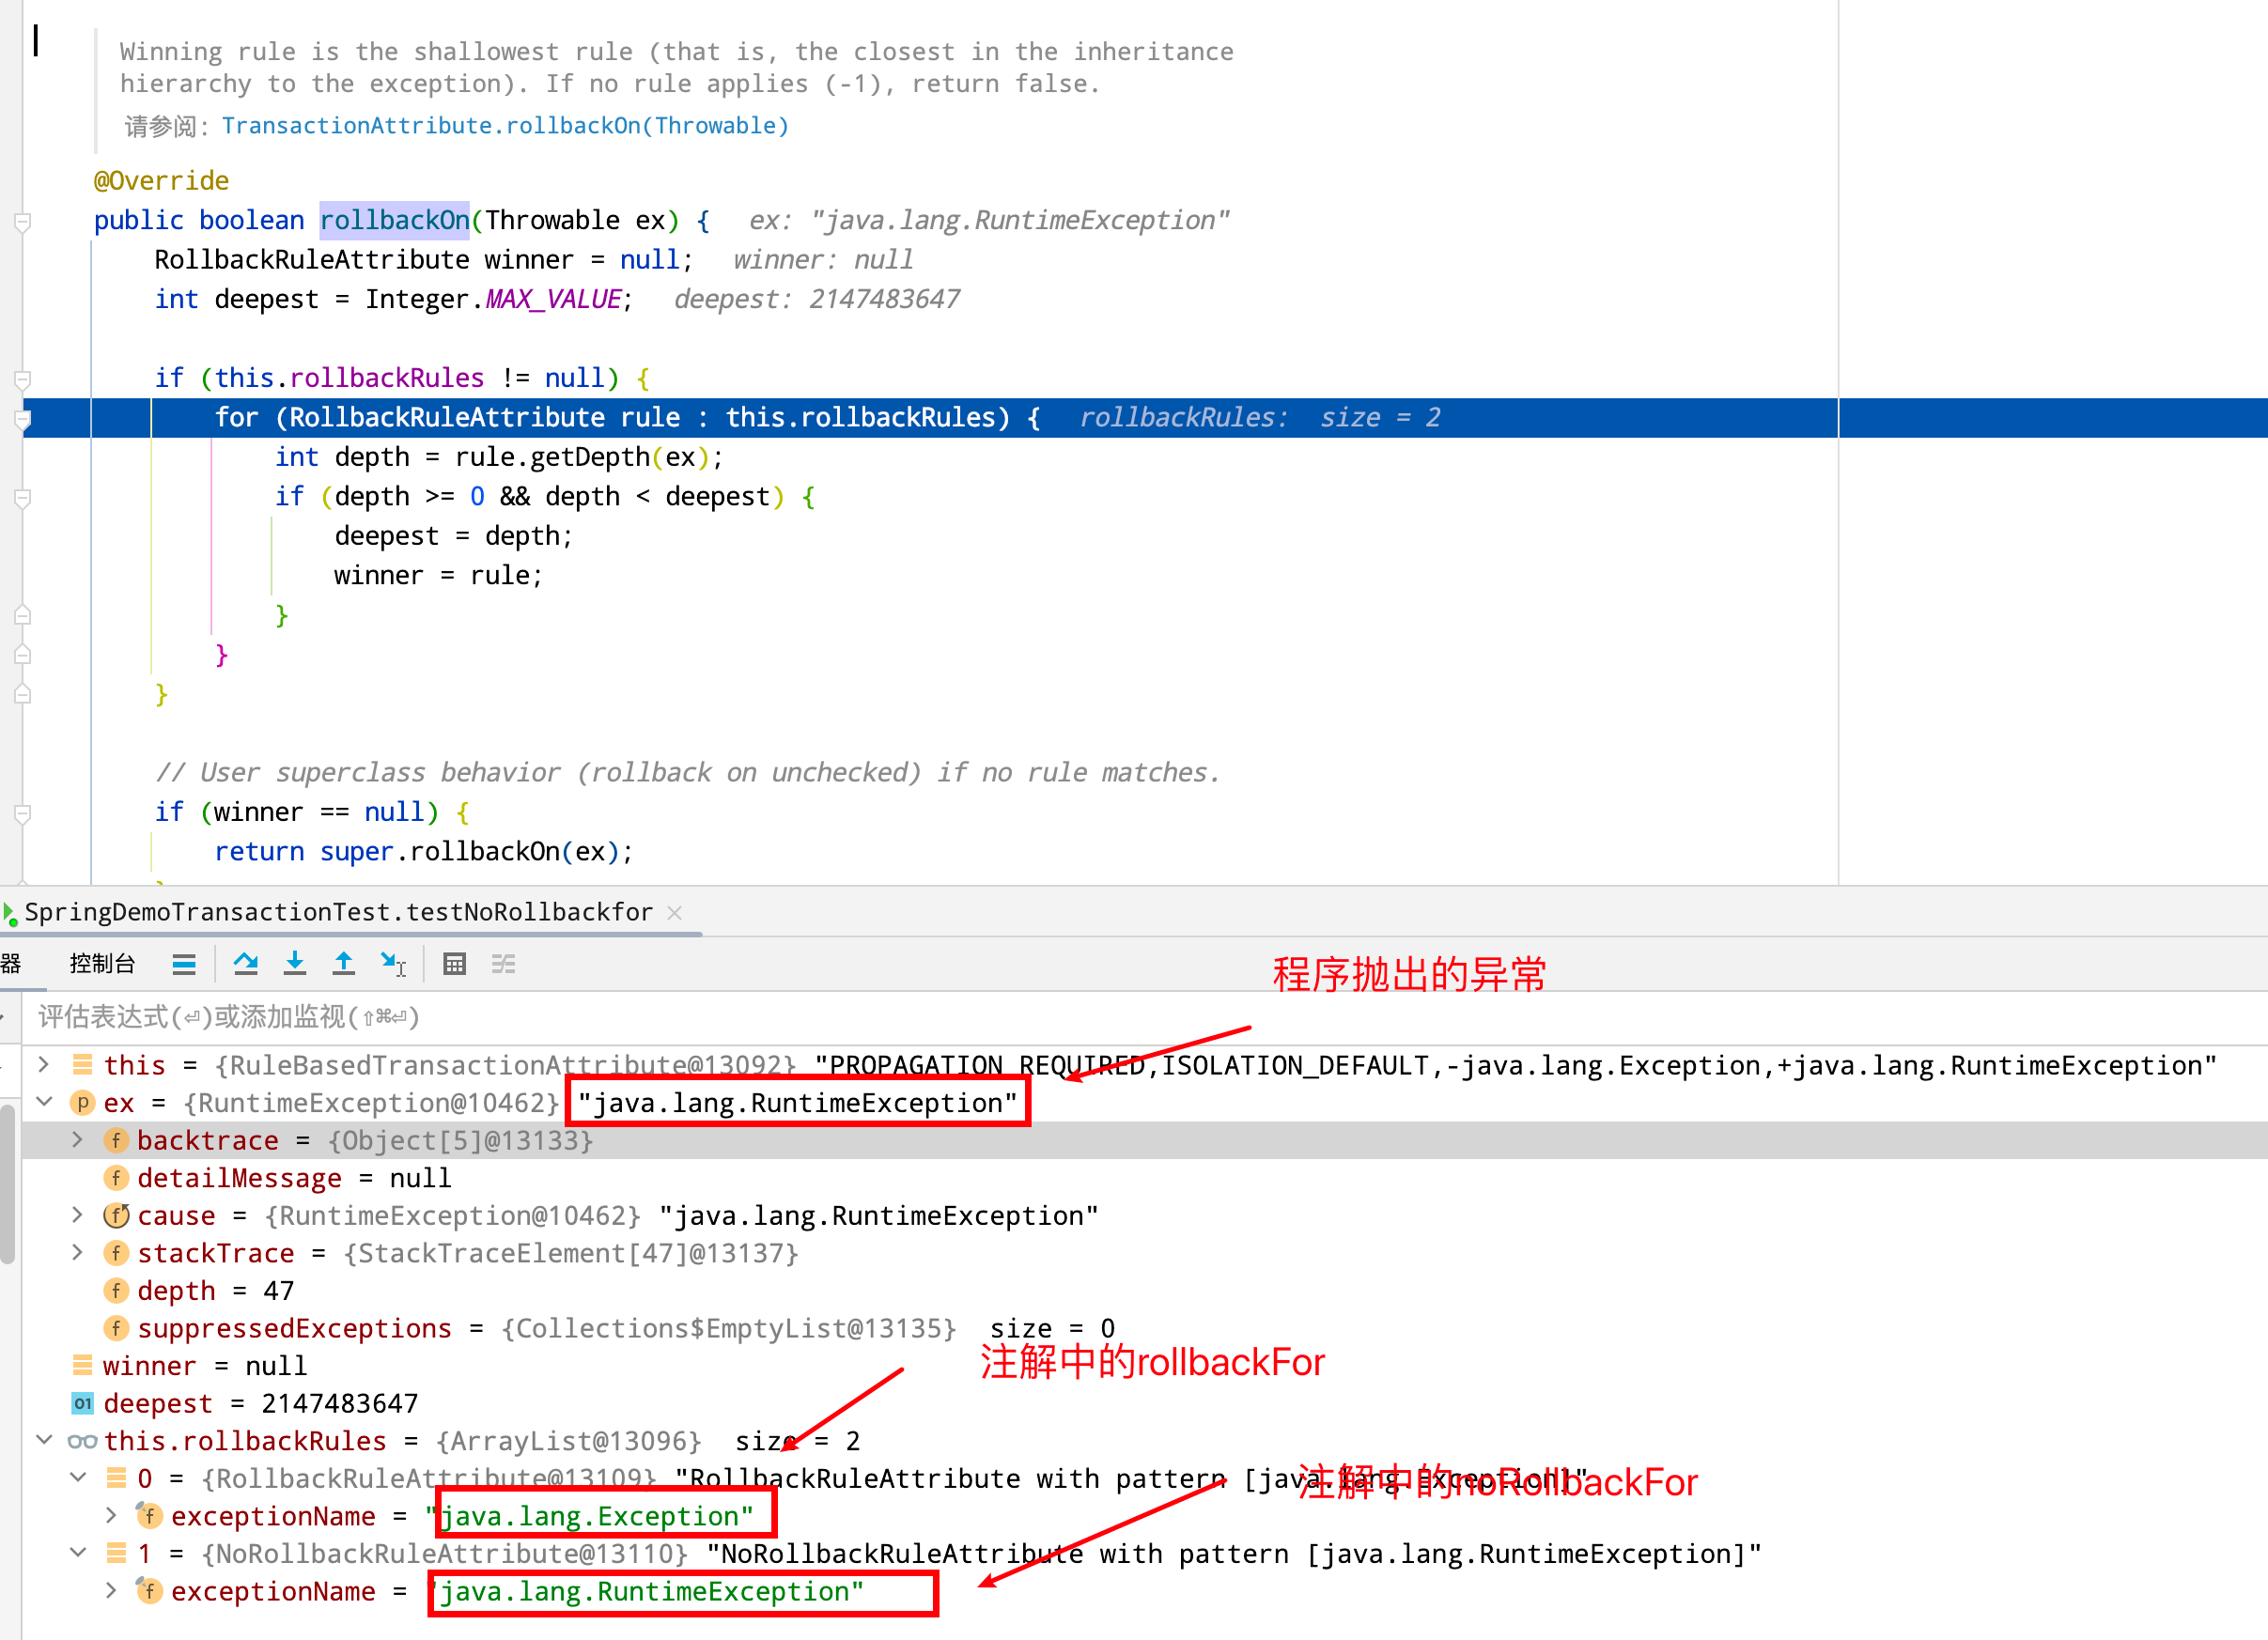Expand the backtrace Object[5] node
This screenshot has height=1640, width=2268.
[78, 1140]
